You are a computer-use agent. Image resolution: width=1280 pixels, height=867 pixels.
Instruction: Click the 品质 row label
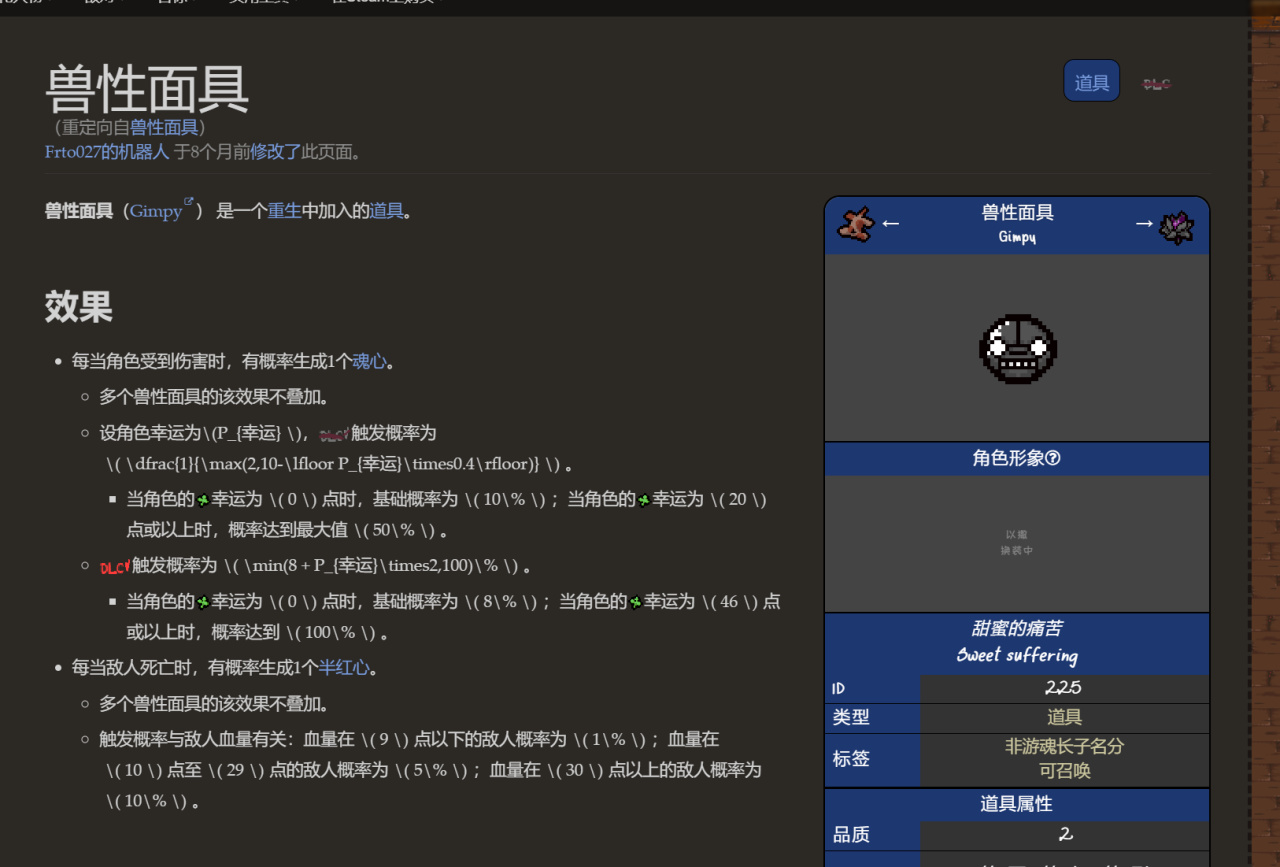pos(851,835)
